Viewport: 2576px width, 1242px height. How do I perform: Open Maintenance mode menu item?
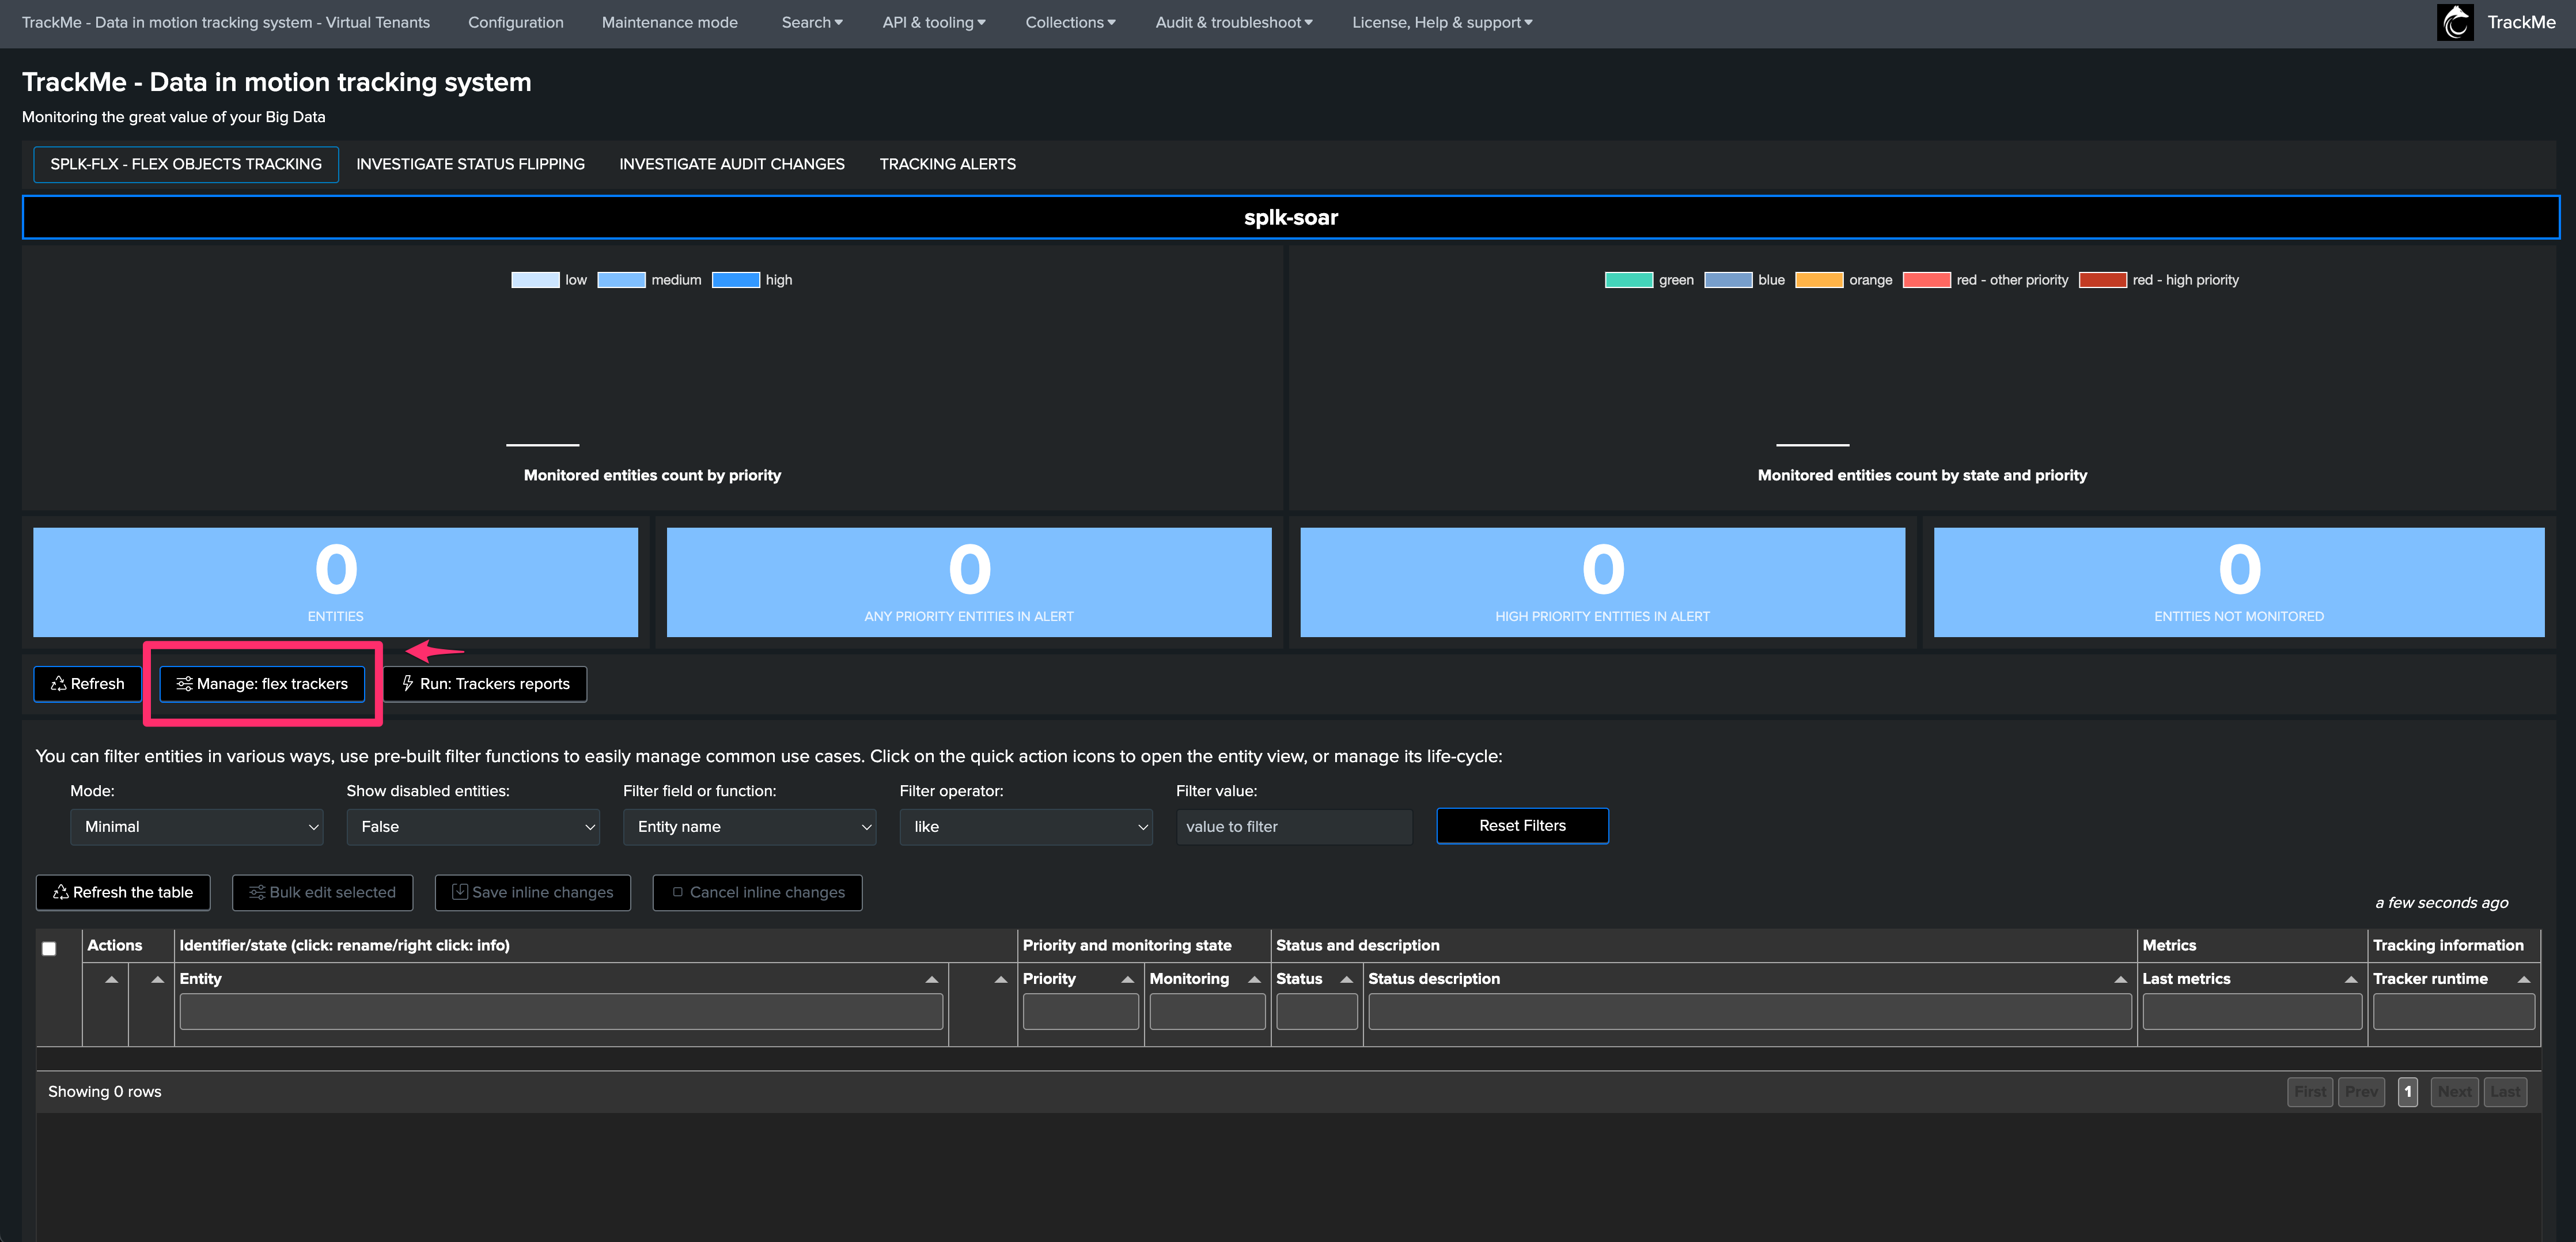(670, 22)
